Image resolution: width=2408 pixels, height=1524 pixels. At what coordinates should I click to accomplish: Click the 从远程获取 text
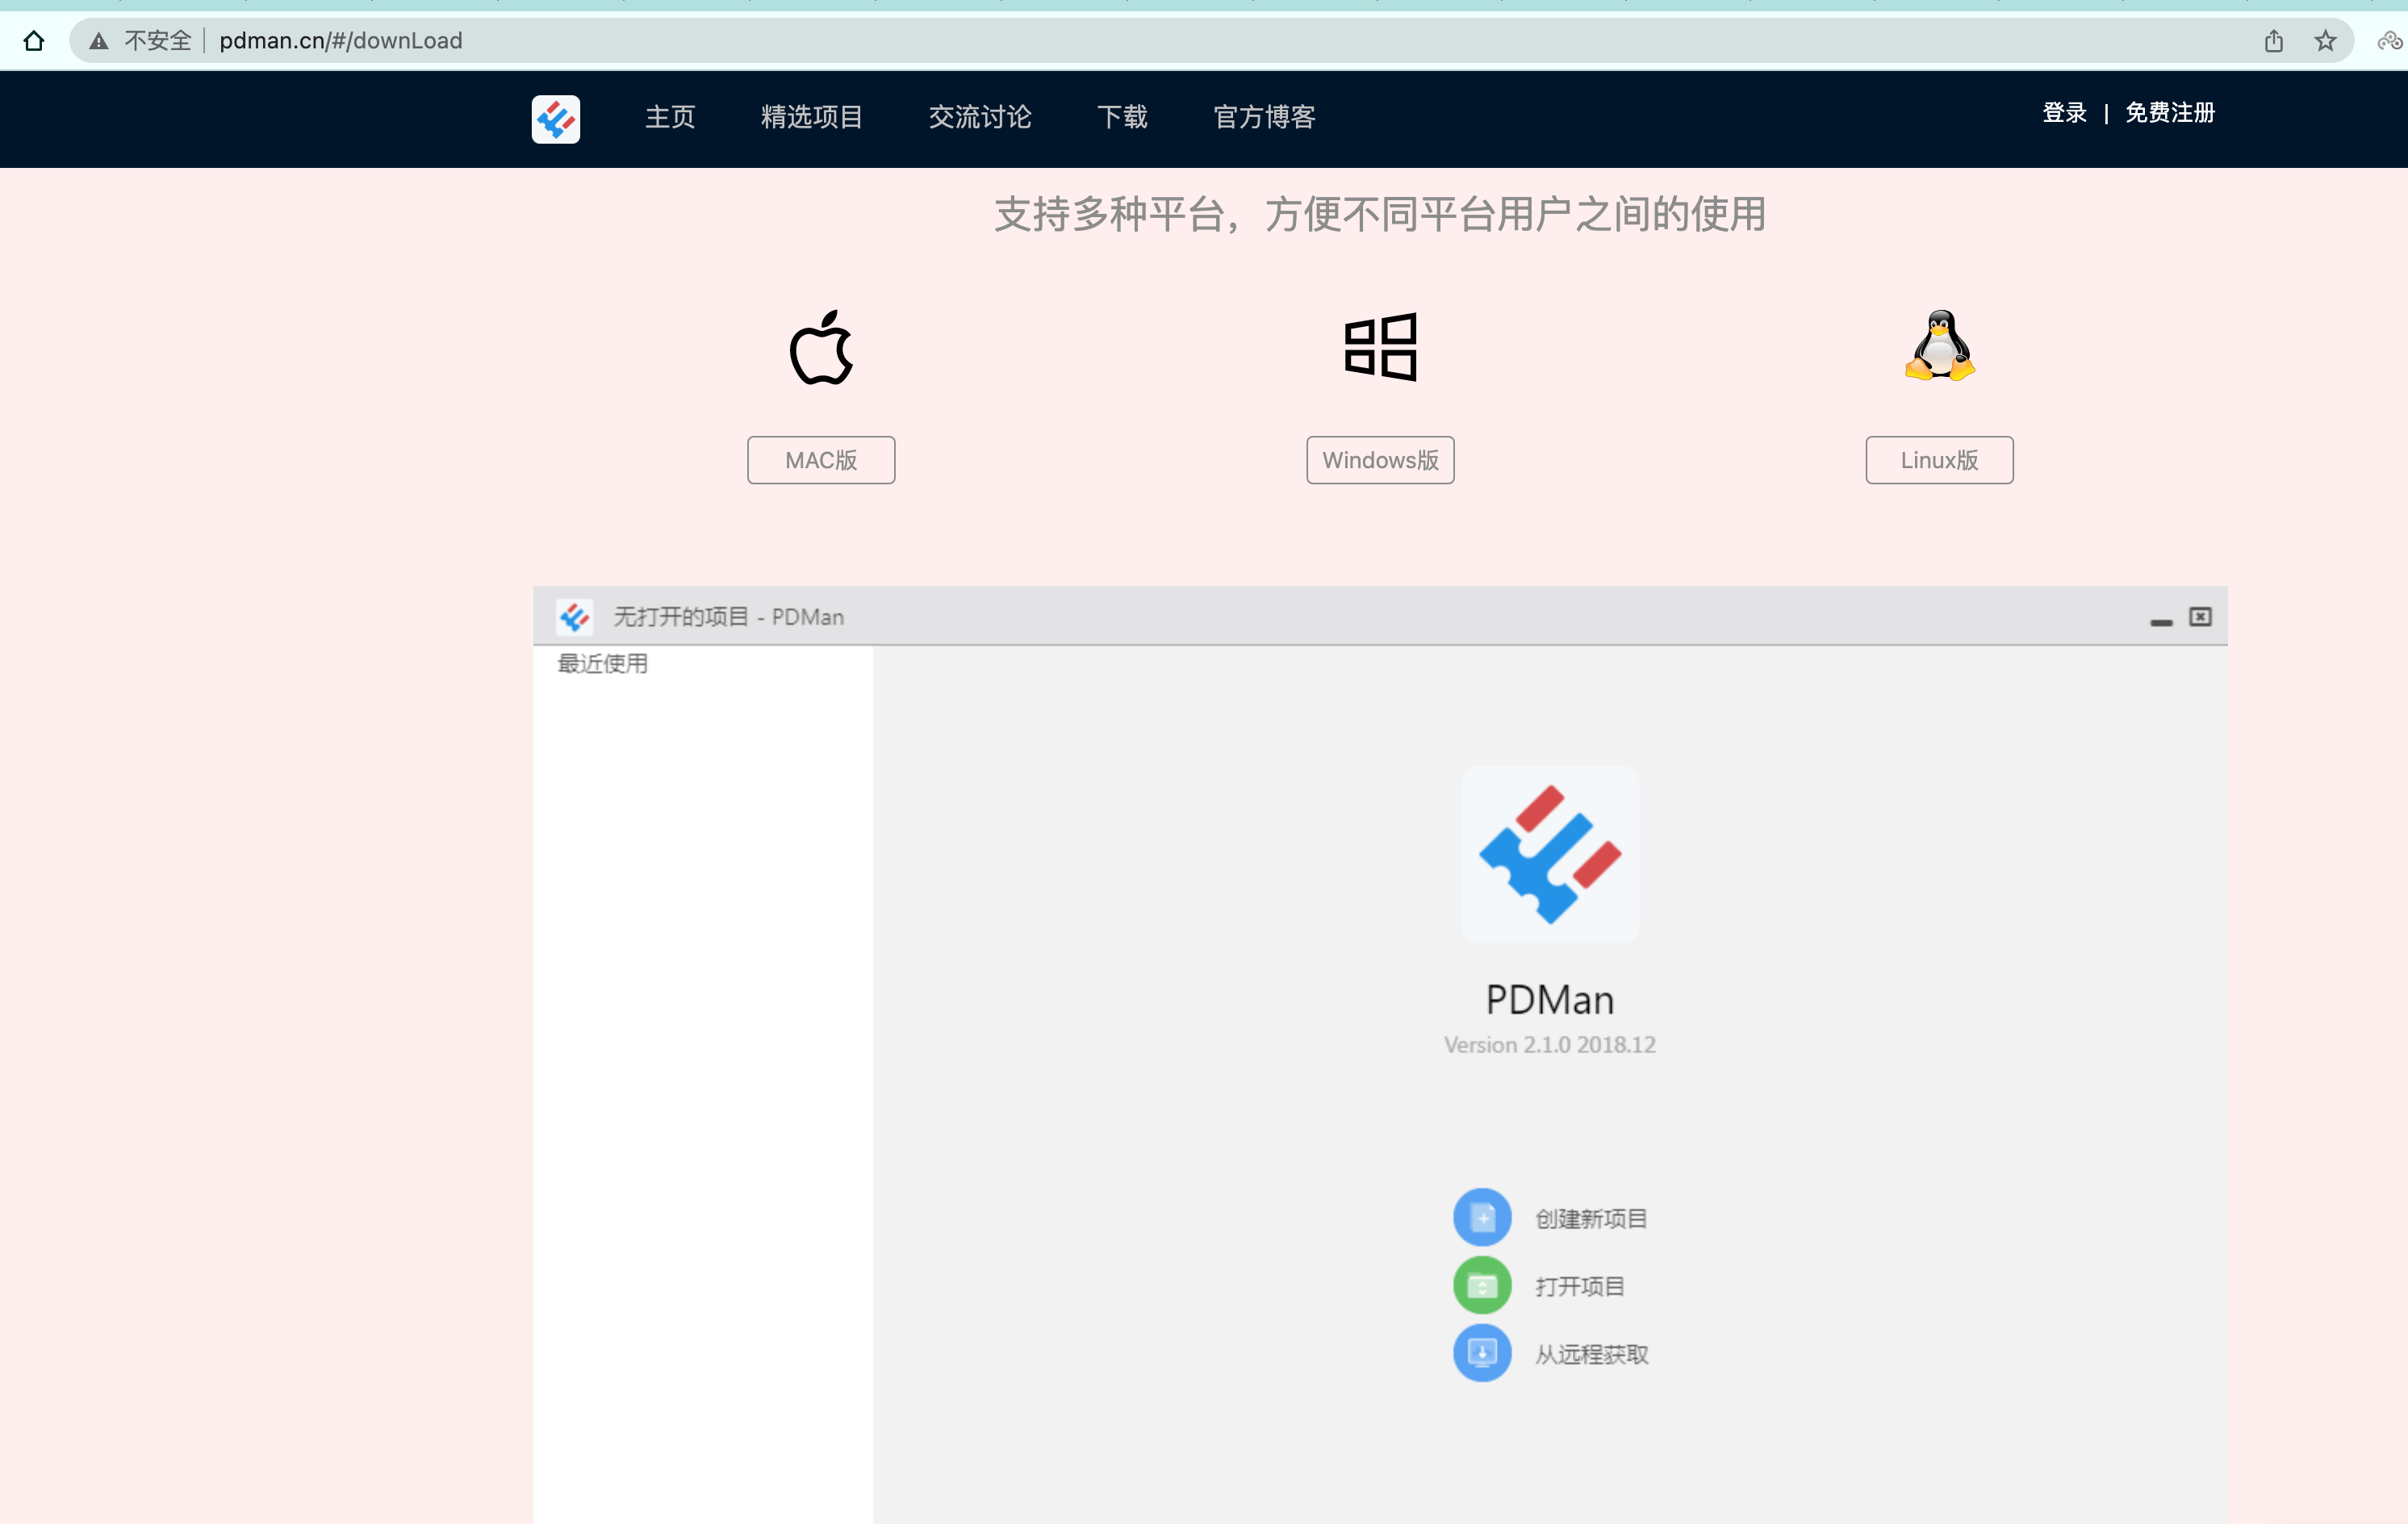tap(1591, 1355)
